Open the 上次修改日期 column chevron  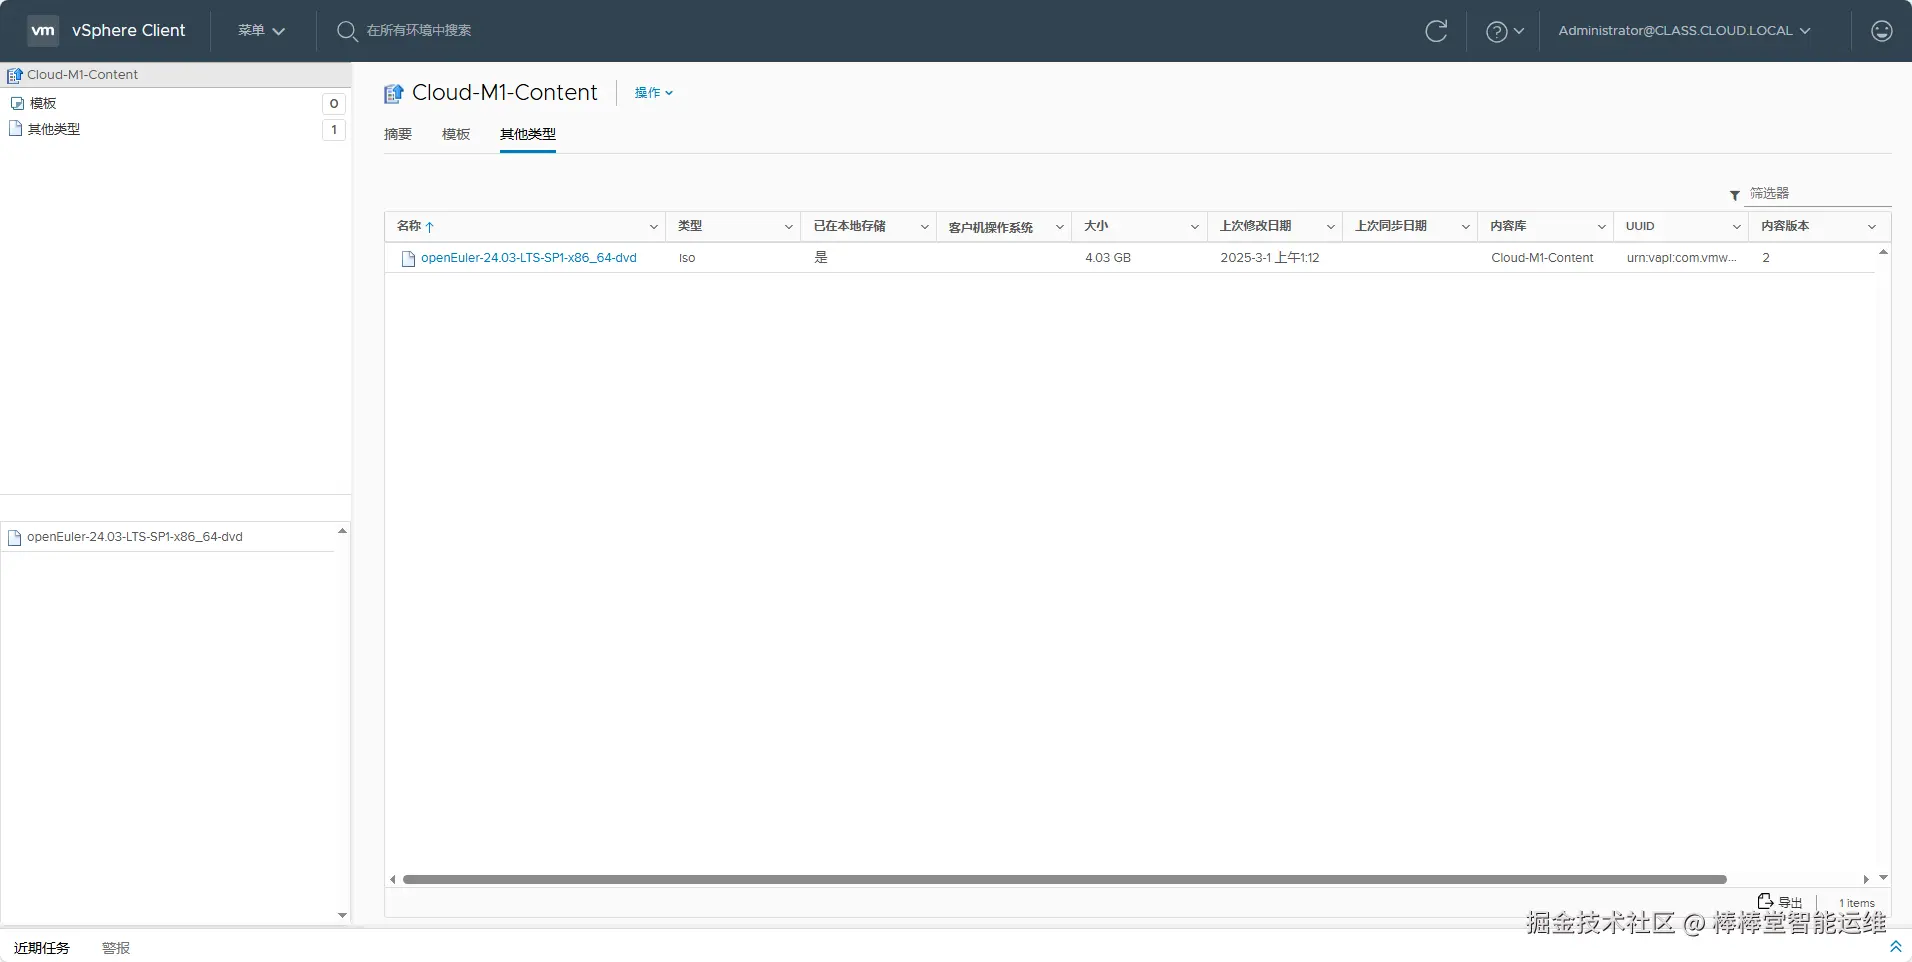[x=1331, y=227]
